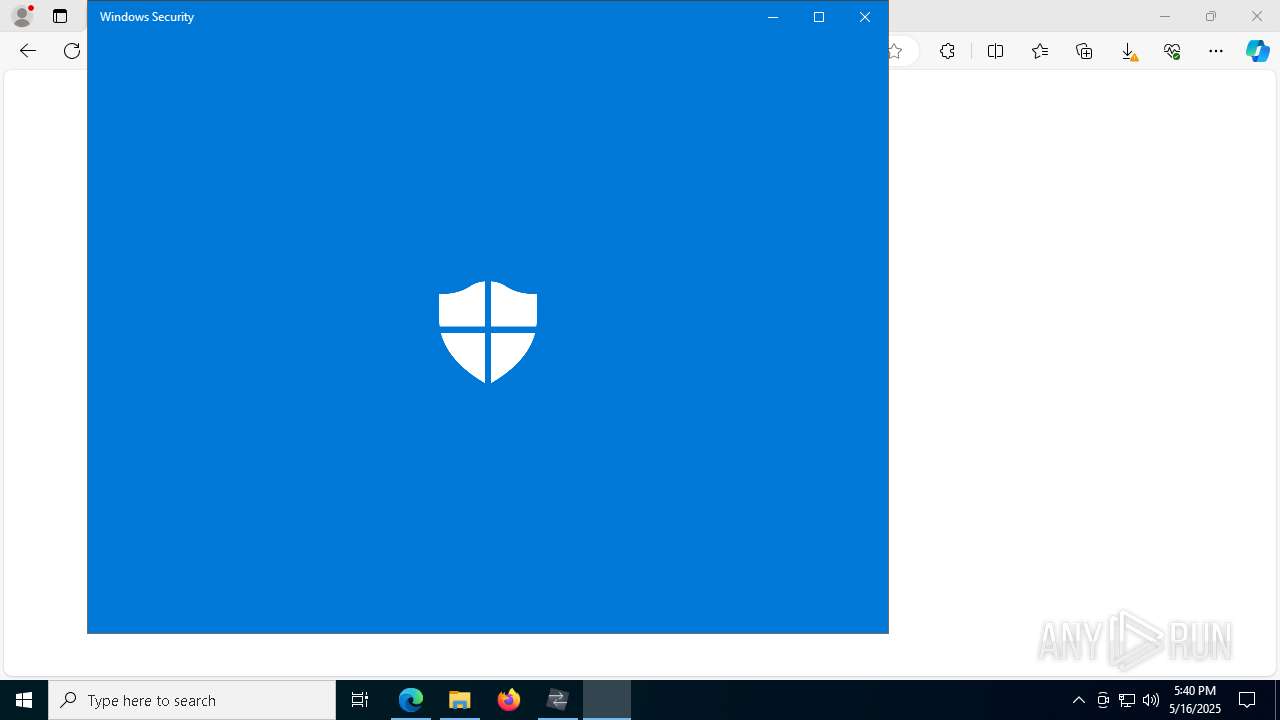Open File Explorer from taskbar
Image resolution: width=1280 pixels, height=720 pixels.
point(460,700)
